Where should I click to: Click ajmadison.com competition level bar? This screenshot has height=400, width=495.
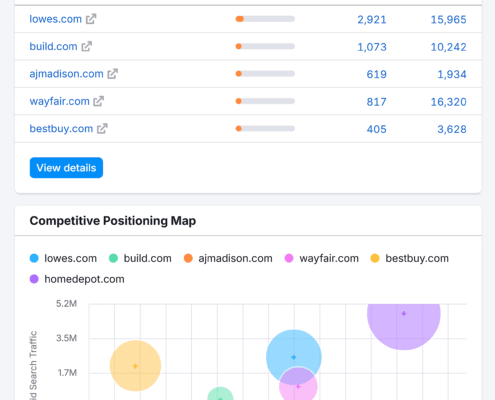265,74
